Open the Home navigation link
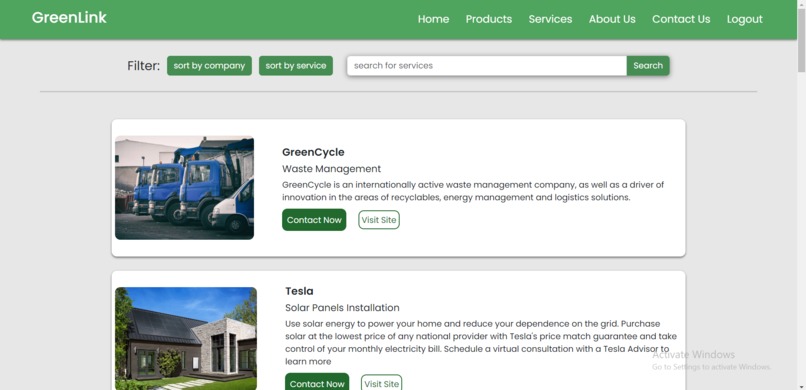The width and height of the screenshot is (806, 390). 433,19
